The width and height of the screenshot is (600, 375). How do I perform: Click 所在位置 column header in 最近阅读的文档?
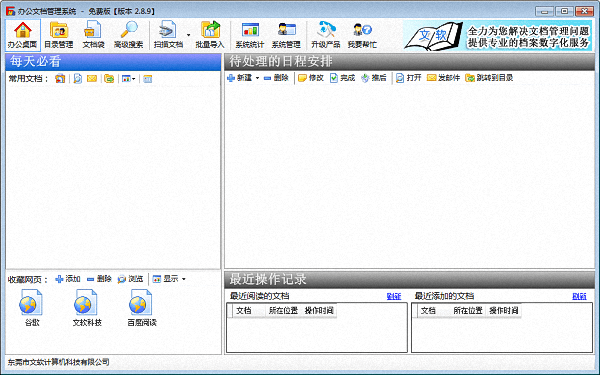[x=283, y=311]
